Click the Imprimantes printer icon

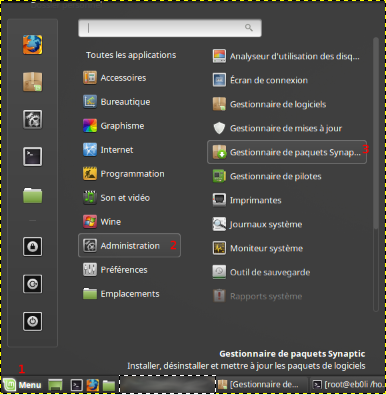[219, 200]
